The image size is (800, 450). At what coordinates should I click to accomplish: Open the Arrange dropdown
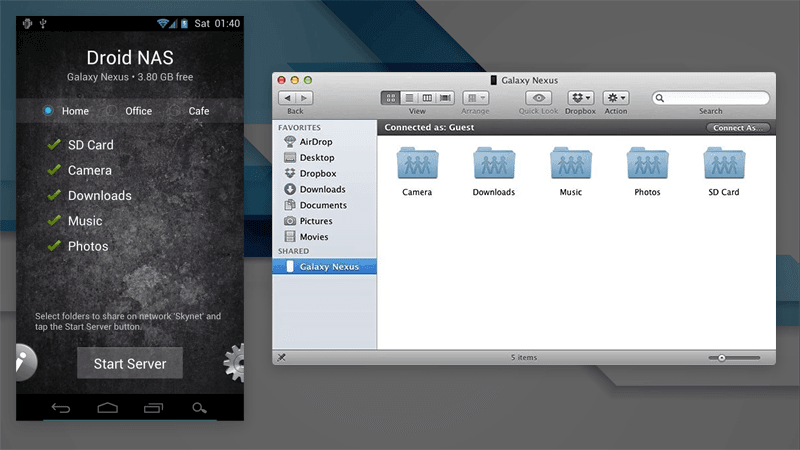pos(476,98)
